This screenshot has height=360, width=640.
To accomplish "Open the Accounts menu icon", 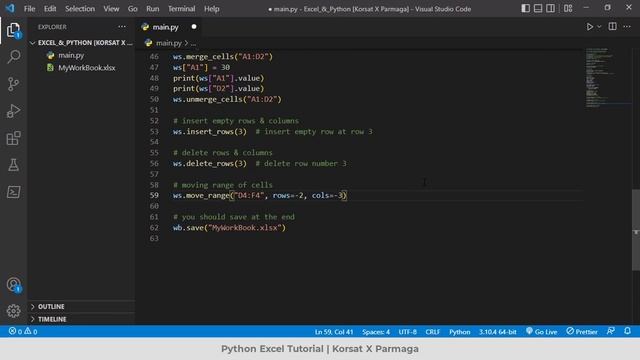I will [13, 284].
